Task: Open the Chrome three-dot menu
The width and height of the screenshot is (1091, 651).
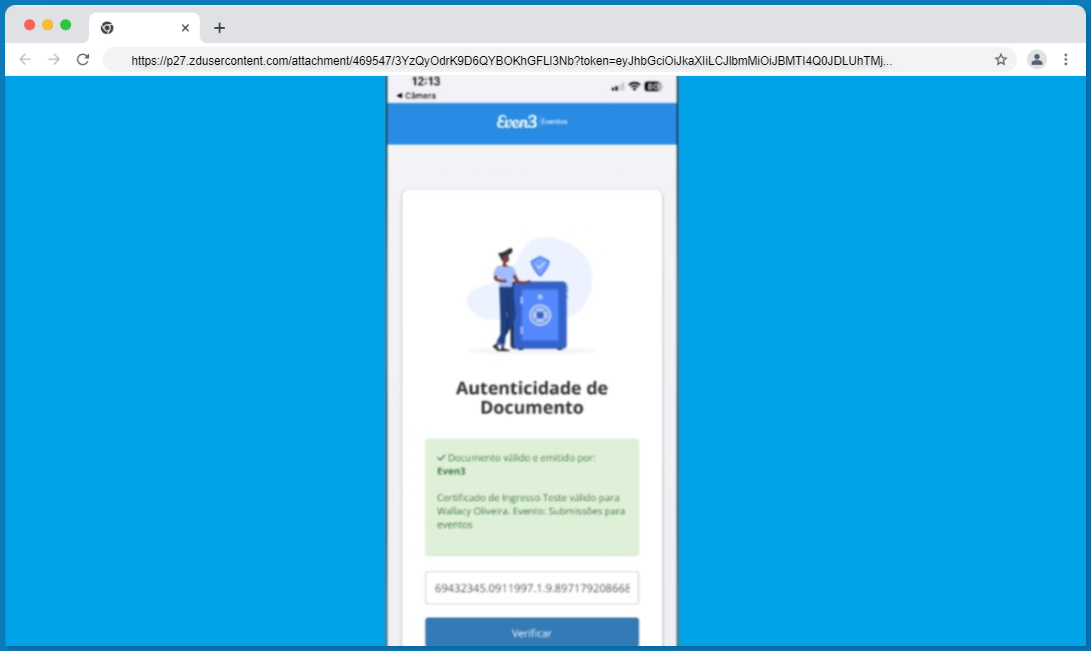Action: [x=1065, y=60]
